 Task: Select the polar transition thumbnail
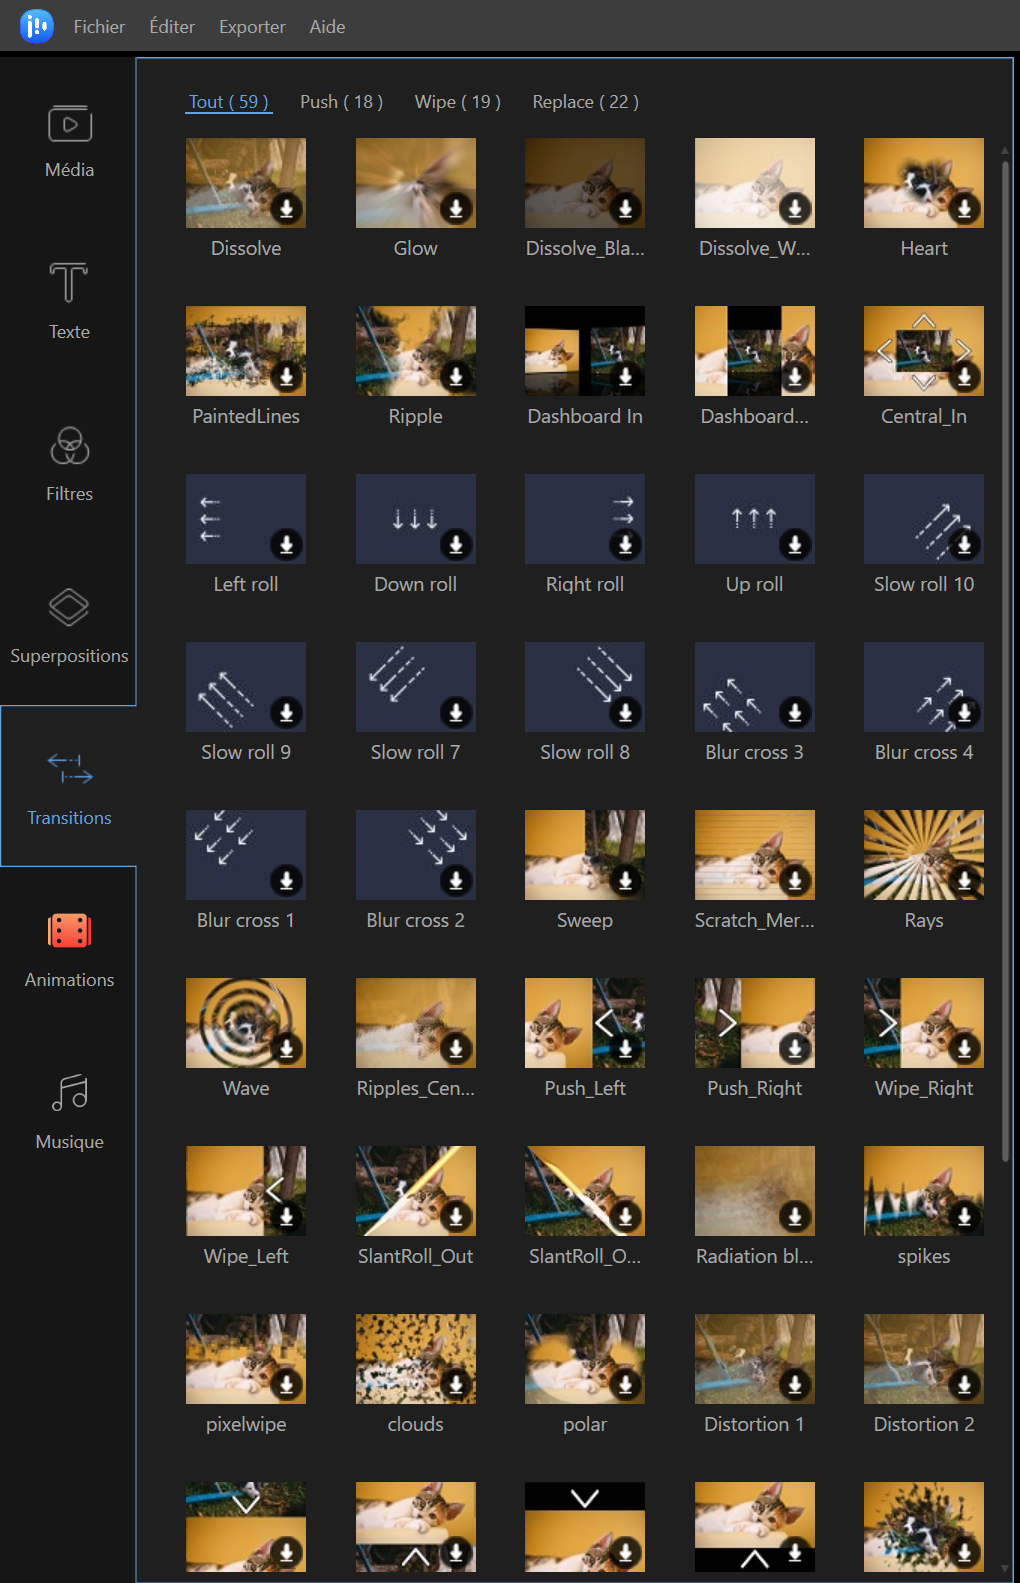(585, 1359)
